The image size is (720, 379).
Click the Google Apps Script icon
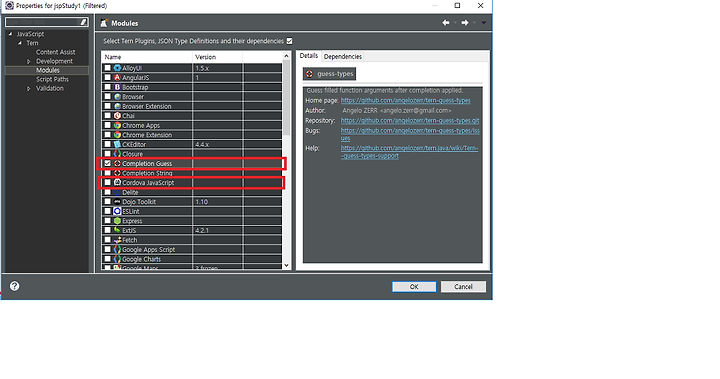click(x=117, y=249)
